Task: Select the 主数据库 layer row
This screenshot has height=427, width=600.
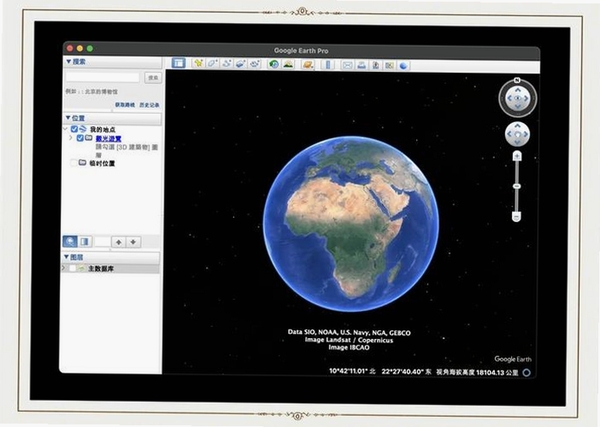Action: pyautogui.click(x=111, y=268)
